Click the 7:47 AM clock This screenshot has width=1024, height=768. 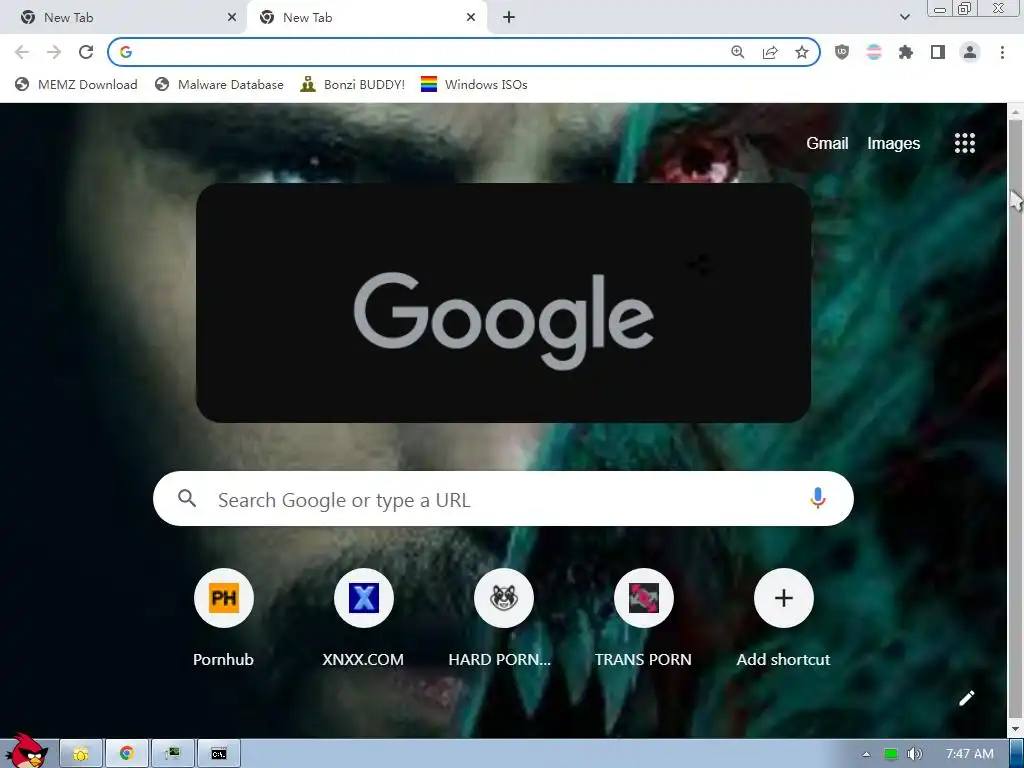point(969,754)
